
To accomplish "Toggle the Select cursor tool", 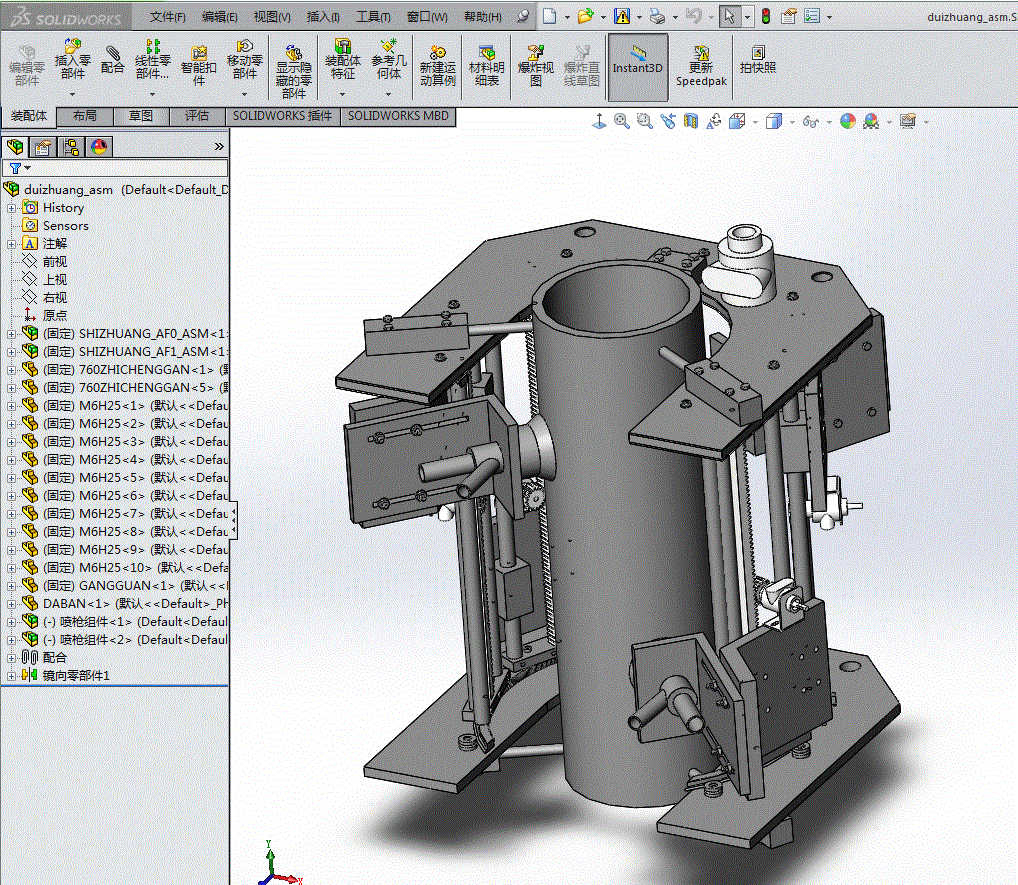I will [729, 16].
